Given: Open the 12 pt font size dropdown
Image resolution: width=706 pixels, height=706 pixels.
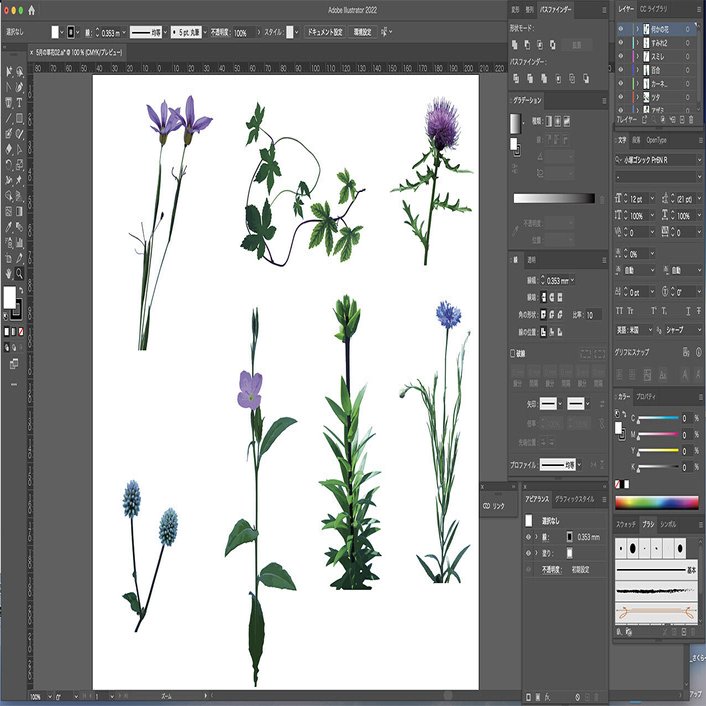Looking at the screenshot, I should (652, 199).
